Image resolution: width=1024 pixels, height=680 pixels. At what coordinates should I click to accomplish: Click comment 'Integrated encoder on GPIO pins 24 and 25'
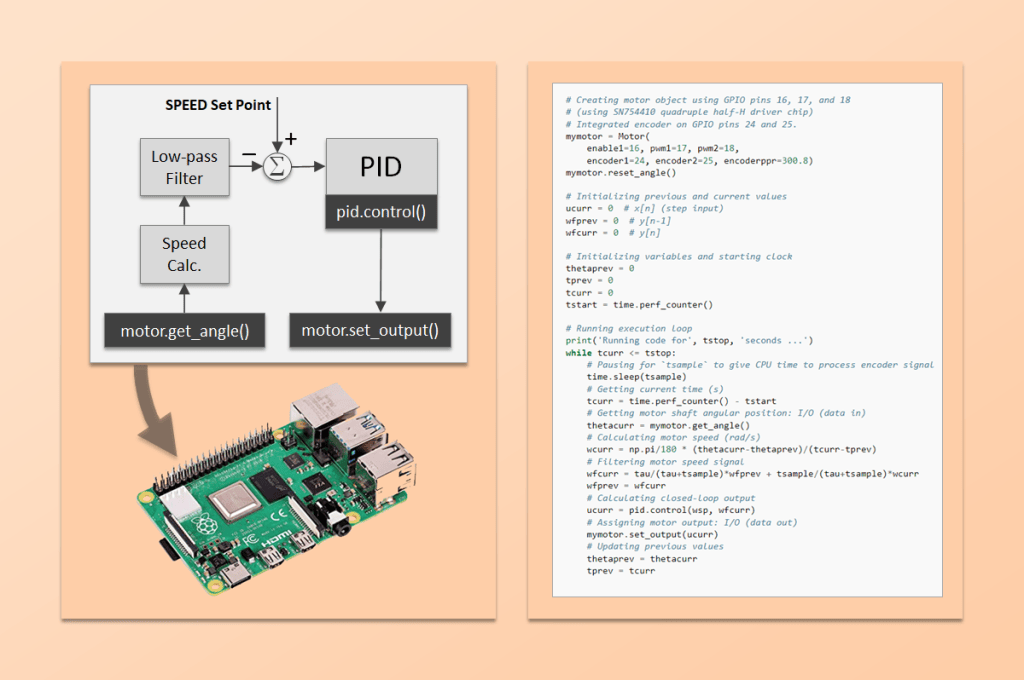click(681, 124)
